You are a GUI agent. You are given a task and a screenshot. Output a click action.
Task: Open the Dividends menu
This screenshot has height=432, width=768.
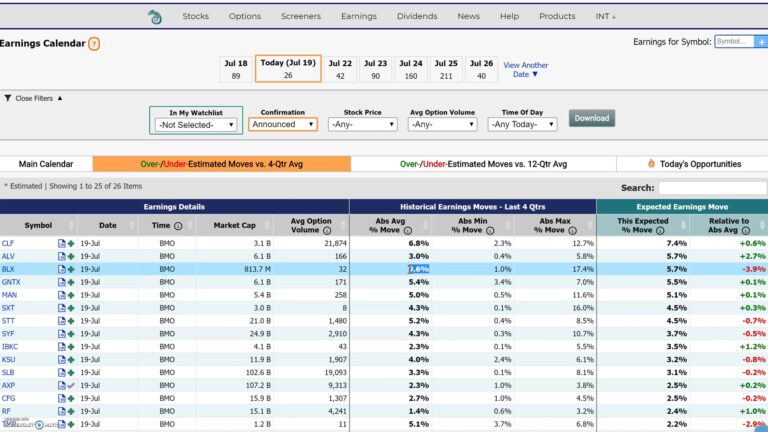[x=417, y=16]
